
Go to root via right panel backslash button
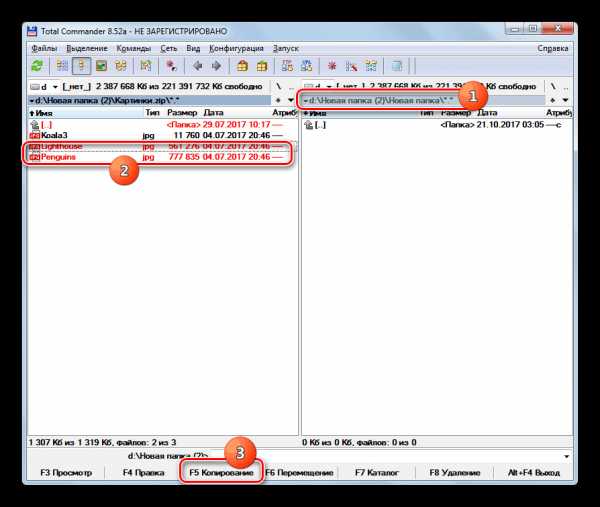click(553, 86)
